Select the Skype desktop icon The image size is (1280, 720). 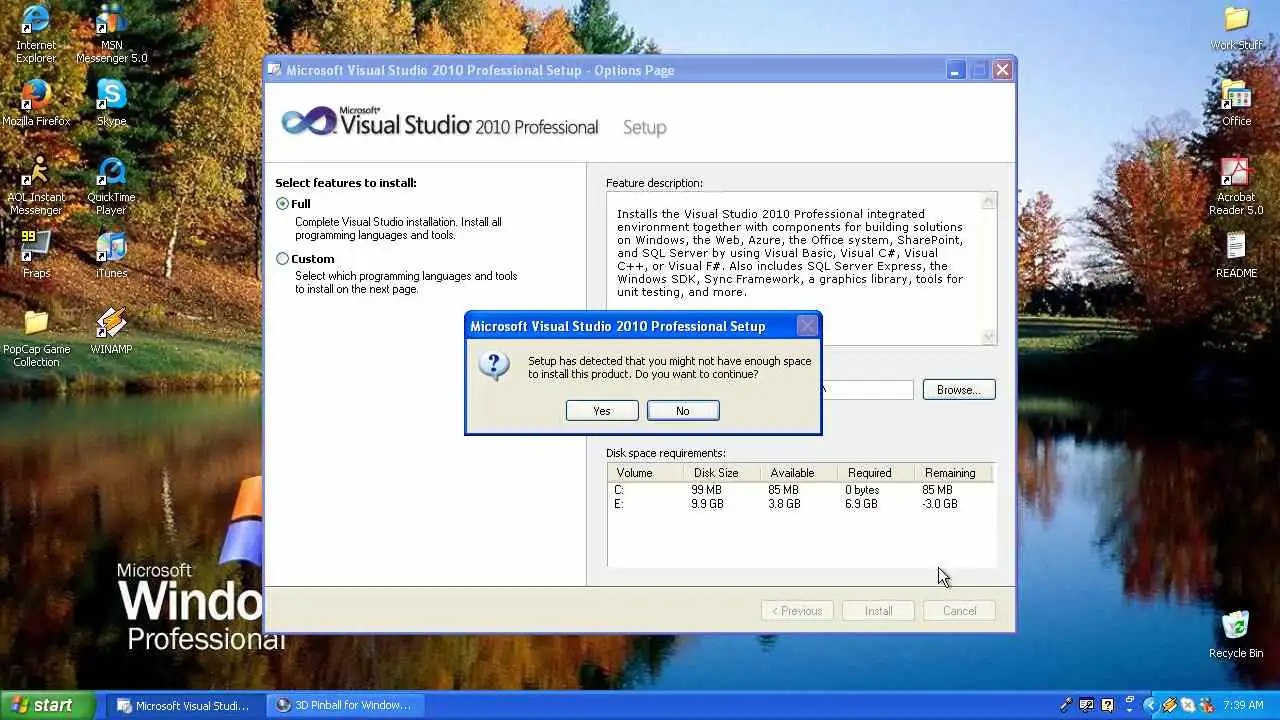click(x=111, y=102)
